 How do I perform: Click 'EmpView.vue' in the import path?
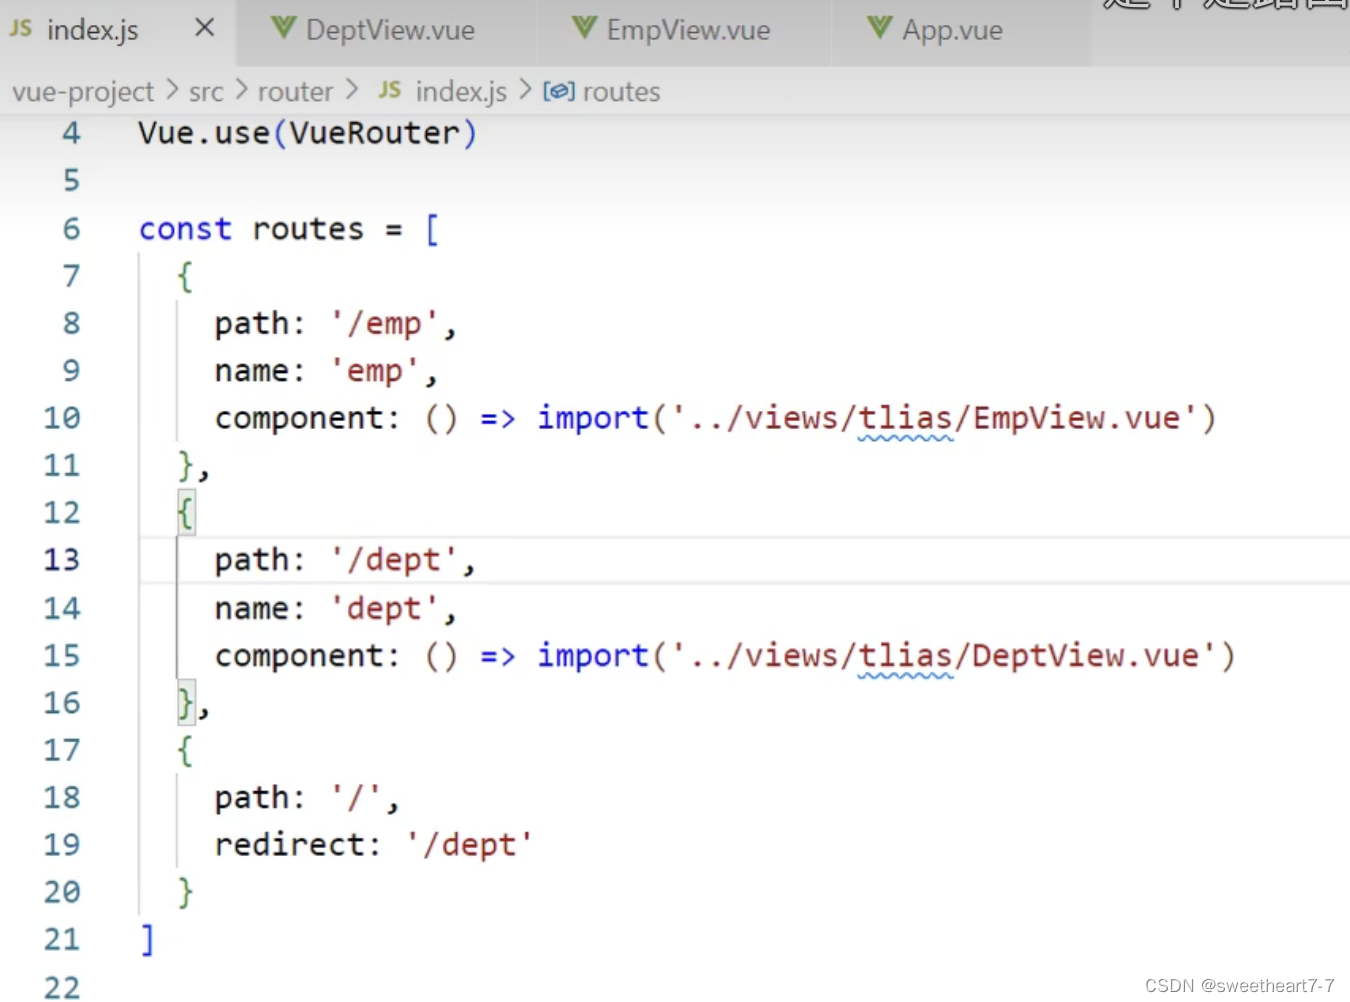(x=1076, y=418)
